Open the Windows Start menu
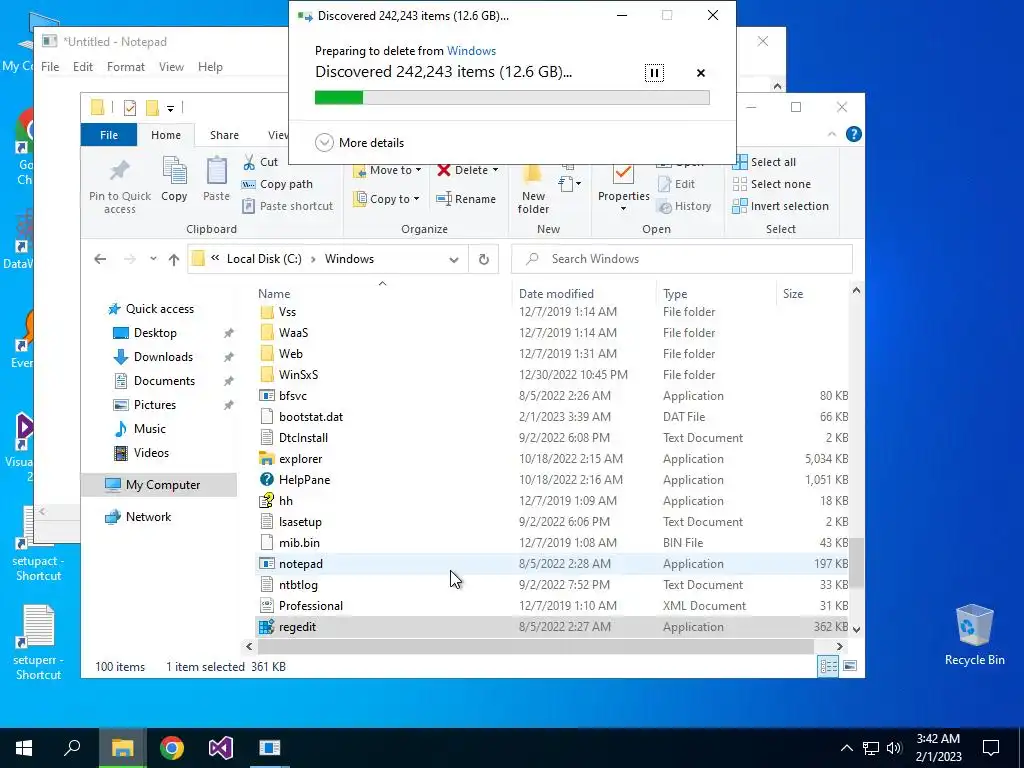This screenshot has height=768, width=1024. 24,748
